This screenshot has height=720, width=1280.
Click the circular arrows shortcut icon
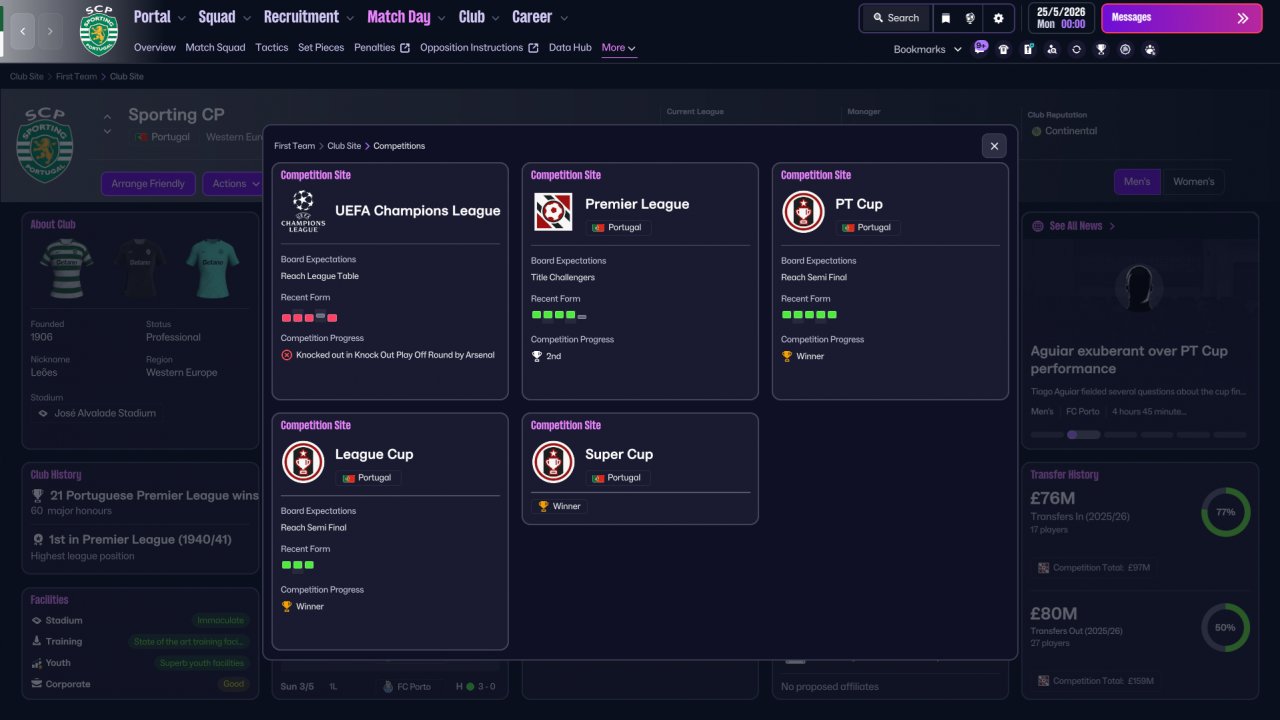click(1076, 49)
